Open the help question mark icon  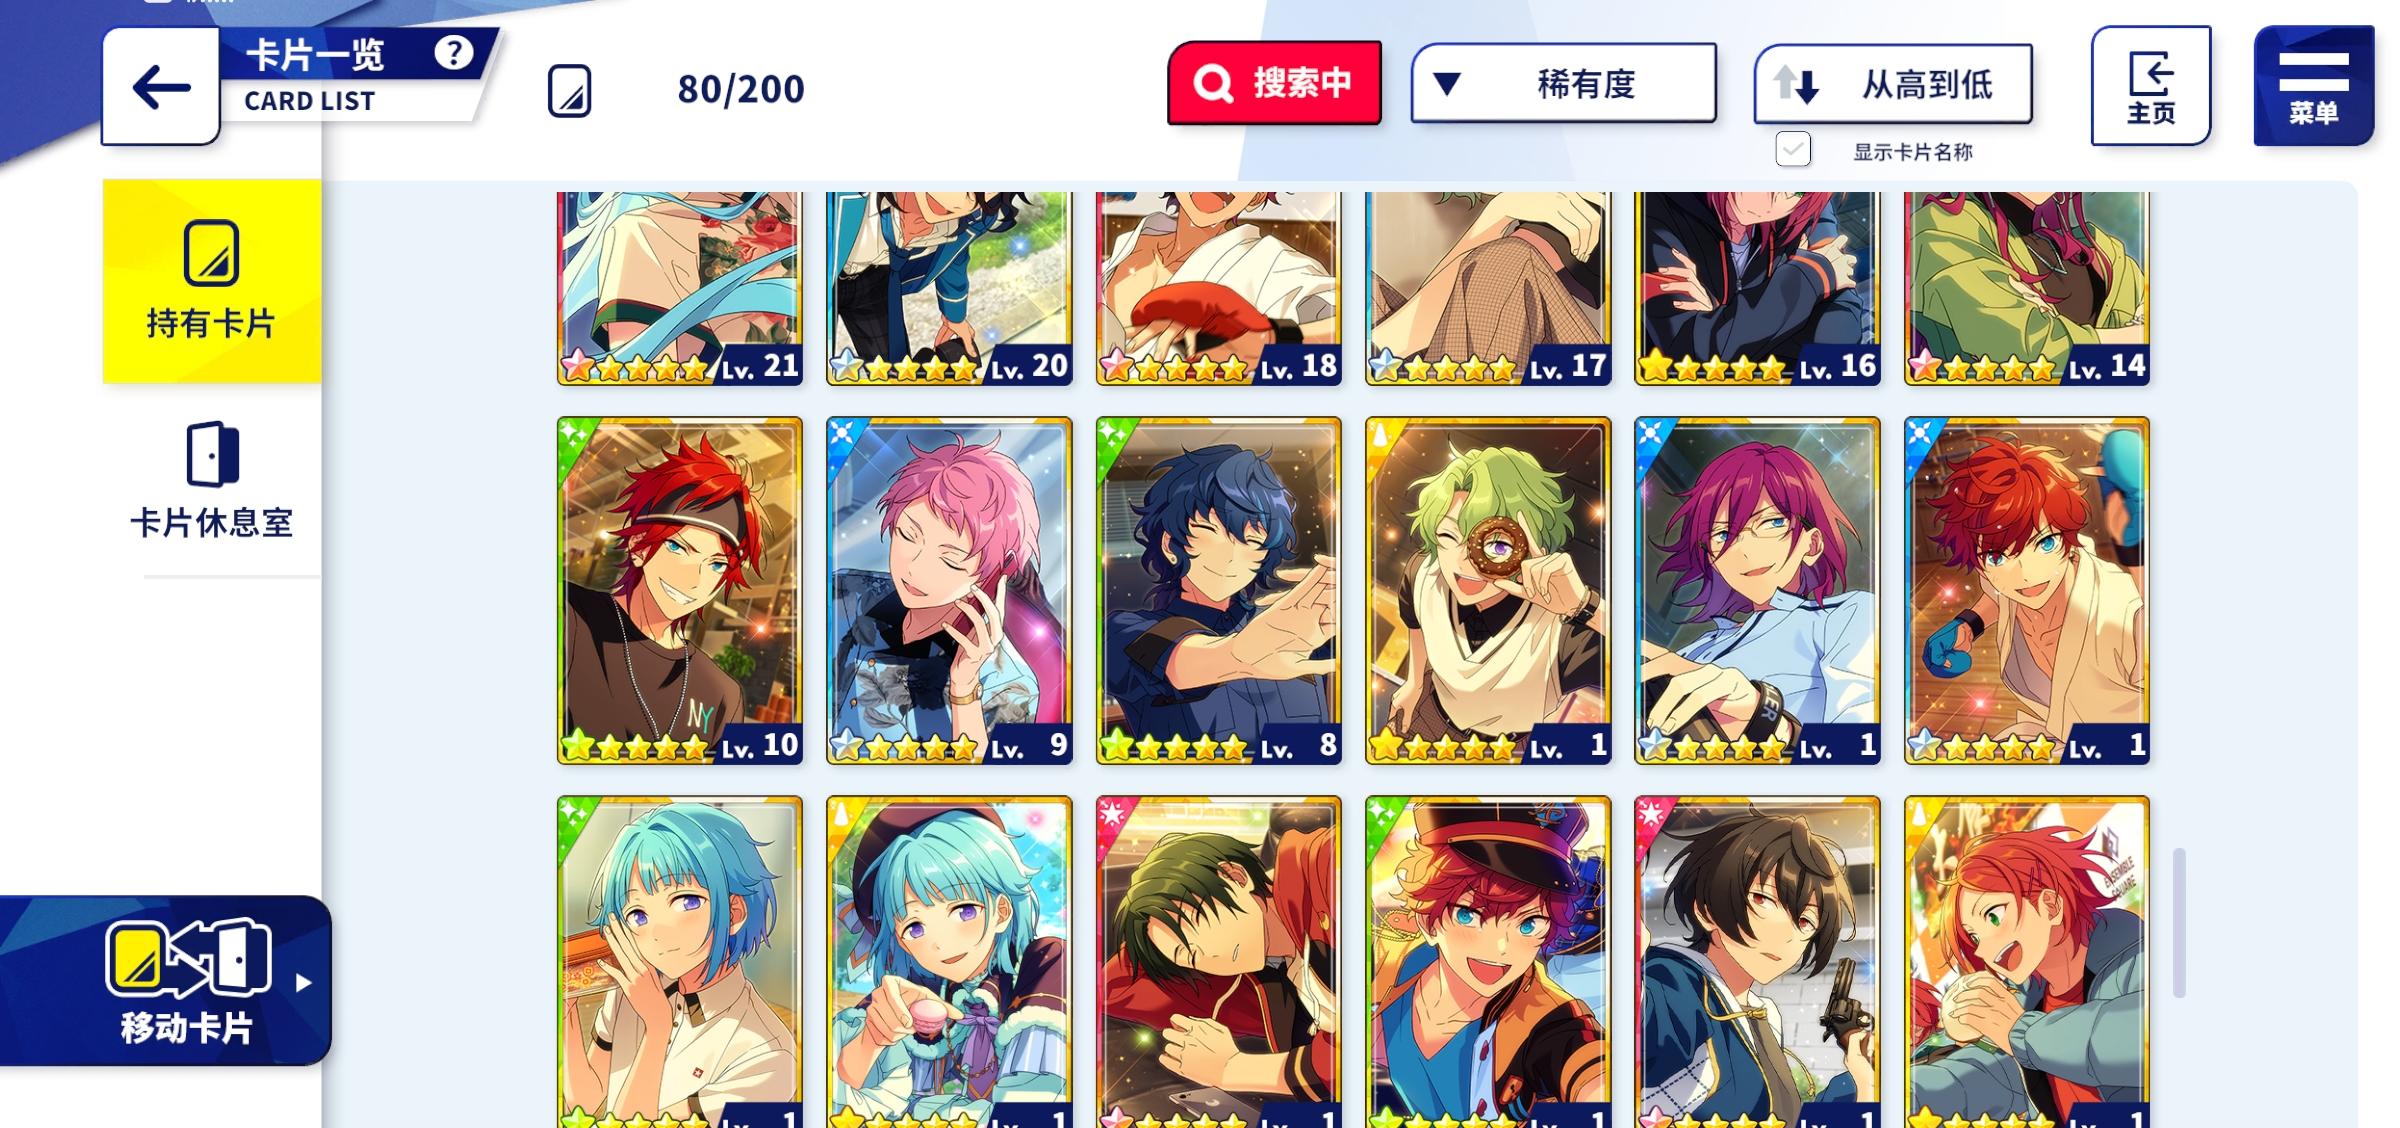pos(453,53)
